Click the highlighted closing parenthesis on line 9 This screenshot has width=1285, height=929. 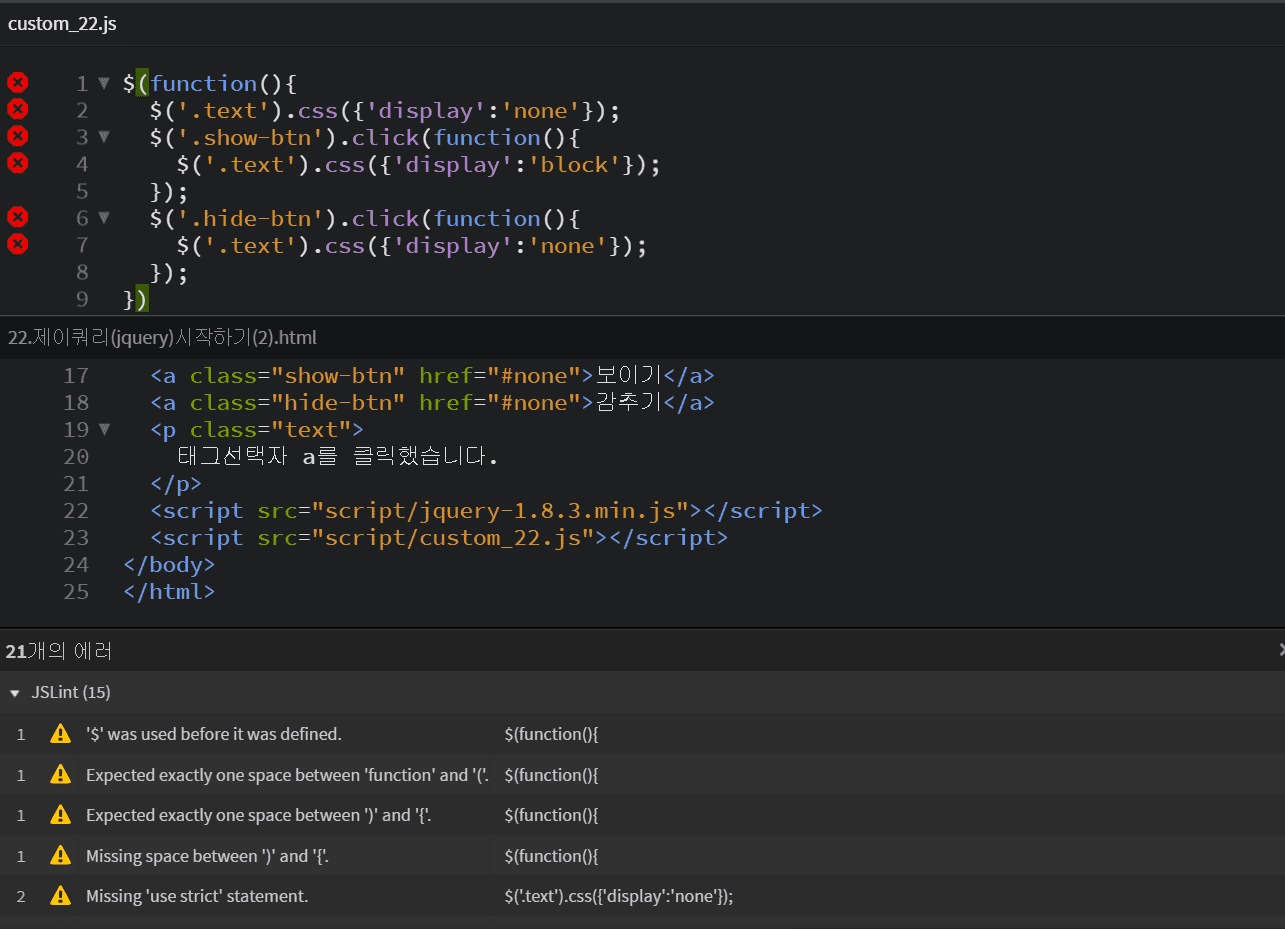(142, 299)
